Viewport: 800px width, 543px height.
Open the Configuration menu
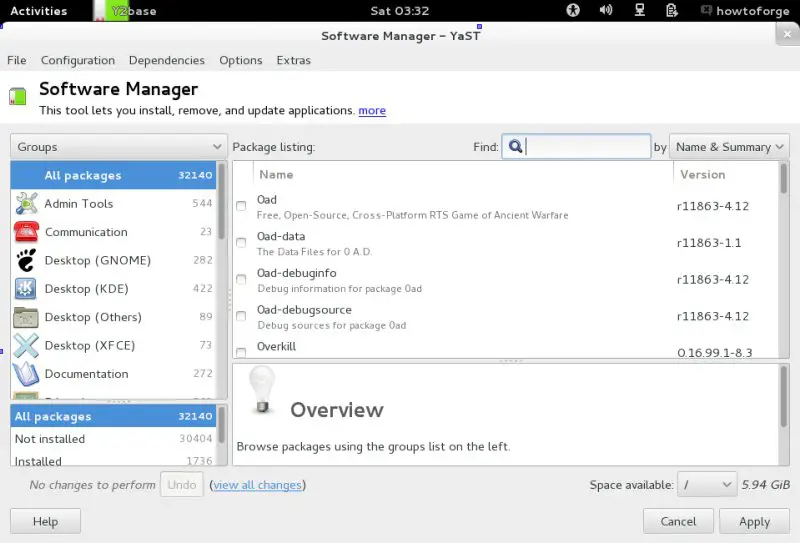click(x=78, y=60)
